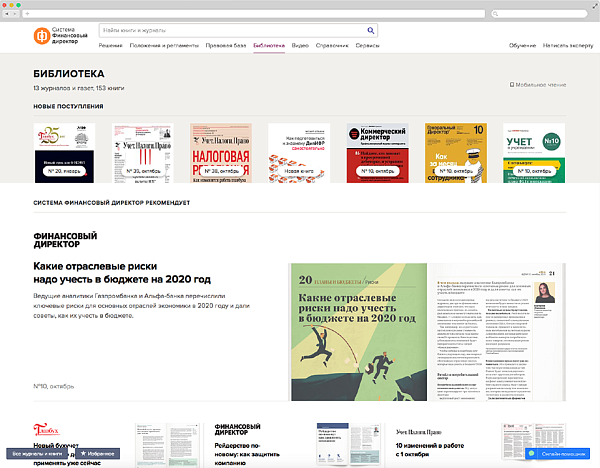Click the star icon on Избранное

(x=83, y=453)
